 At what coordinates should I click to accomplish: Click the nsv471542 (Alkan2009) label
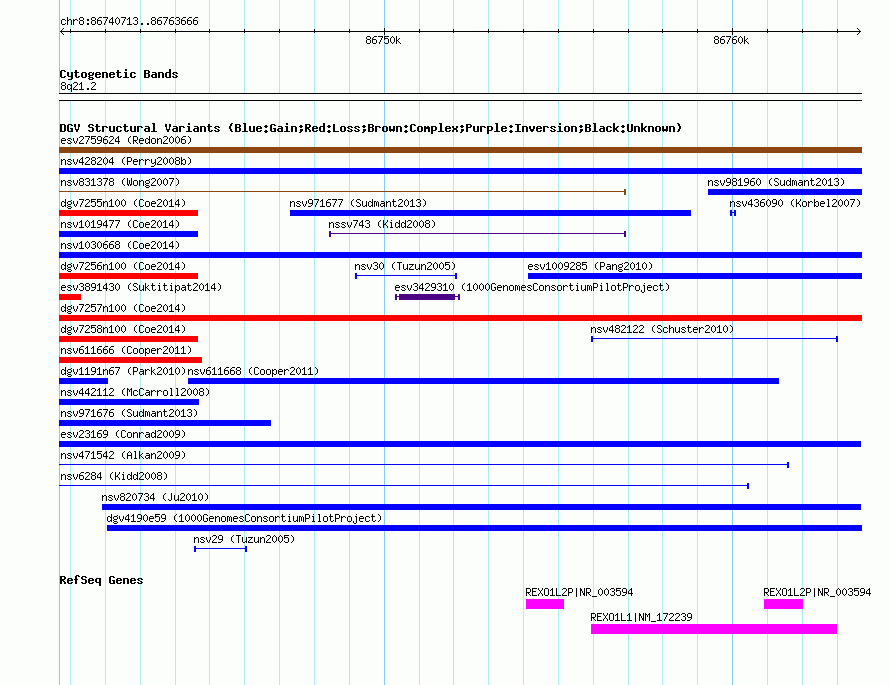coord(123,455)
